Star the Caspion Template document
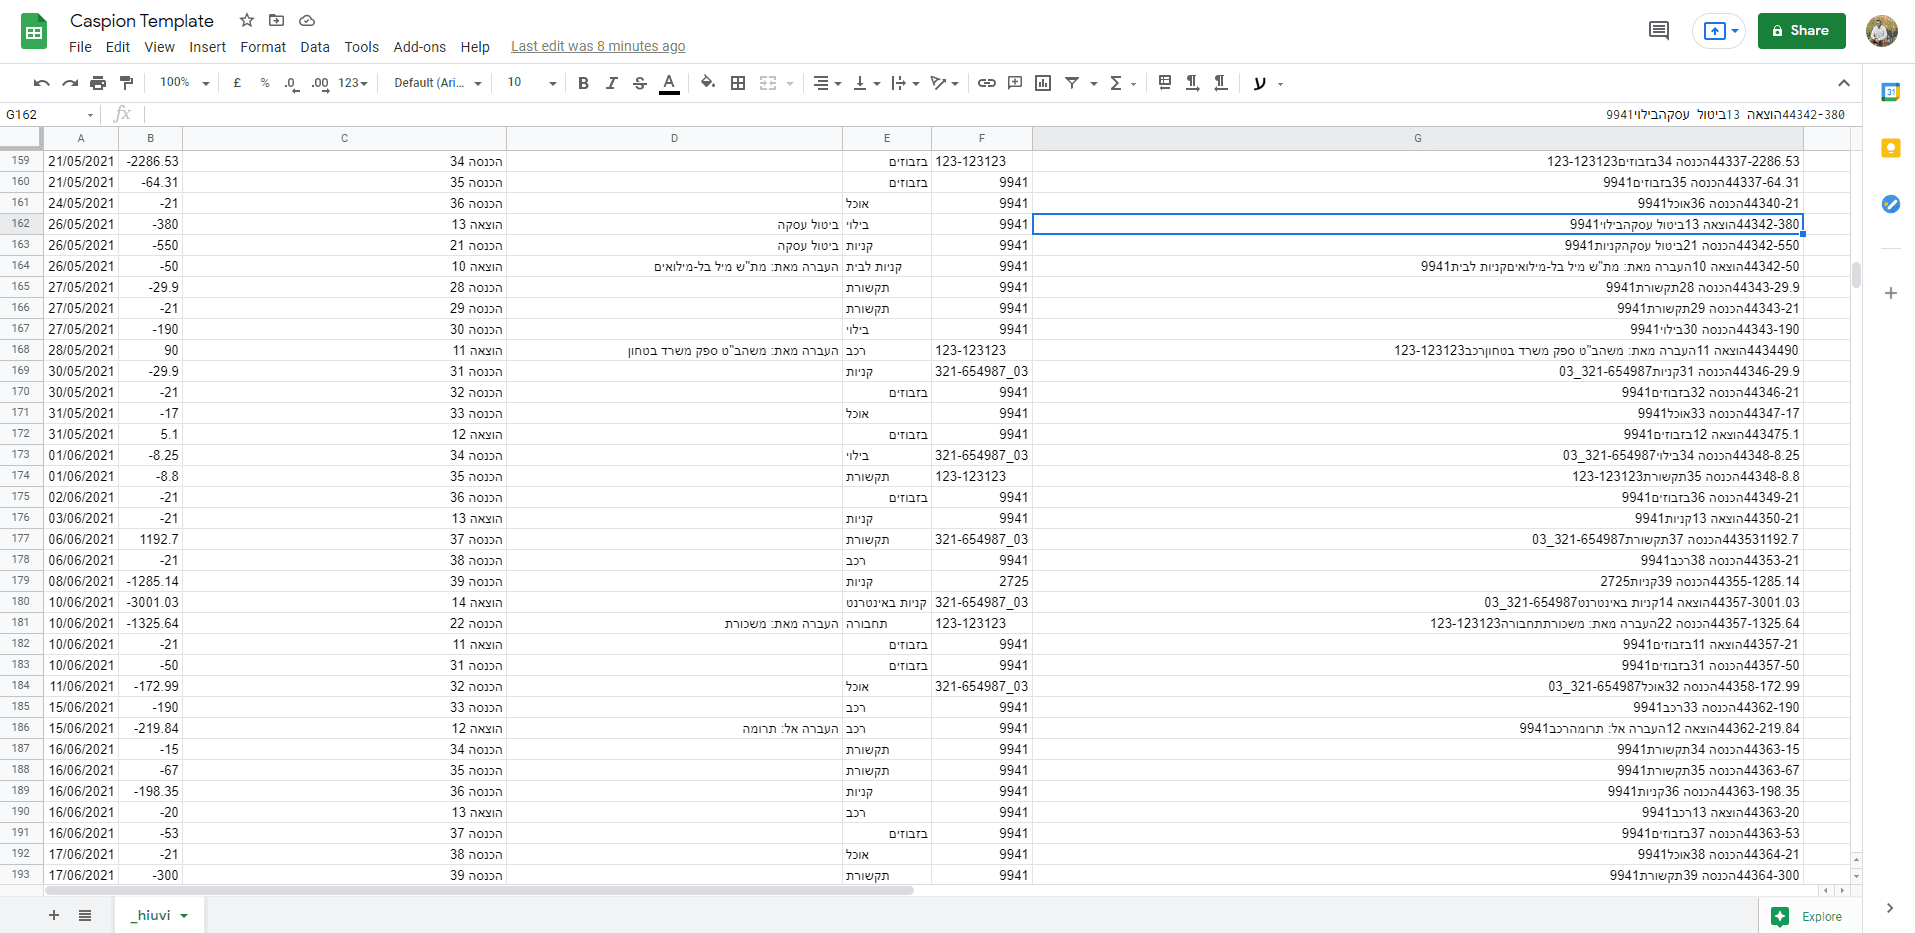 pyautogui.click(x=247, y=20)
